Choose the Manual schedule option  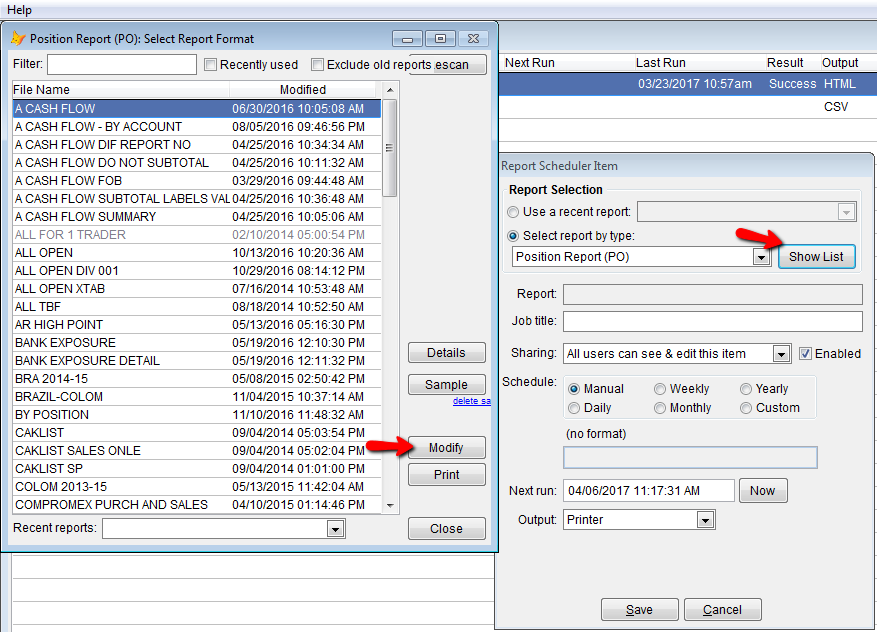coord(574,389)
